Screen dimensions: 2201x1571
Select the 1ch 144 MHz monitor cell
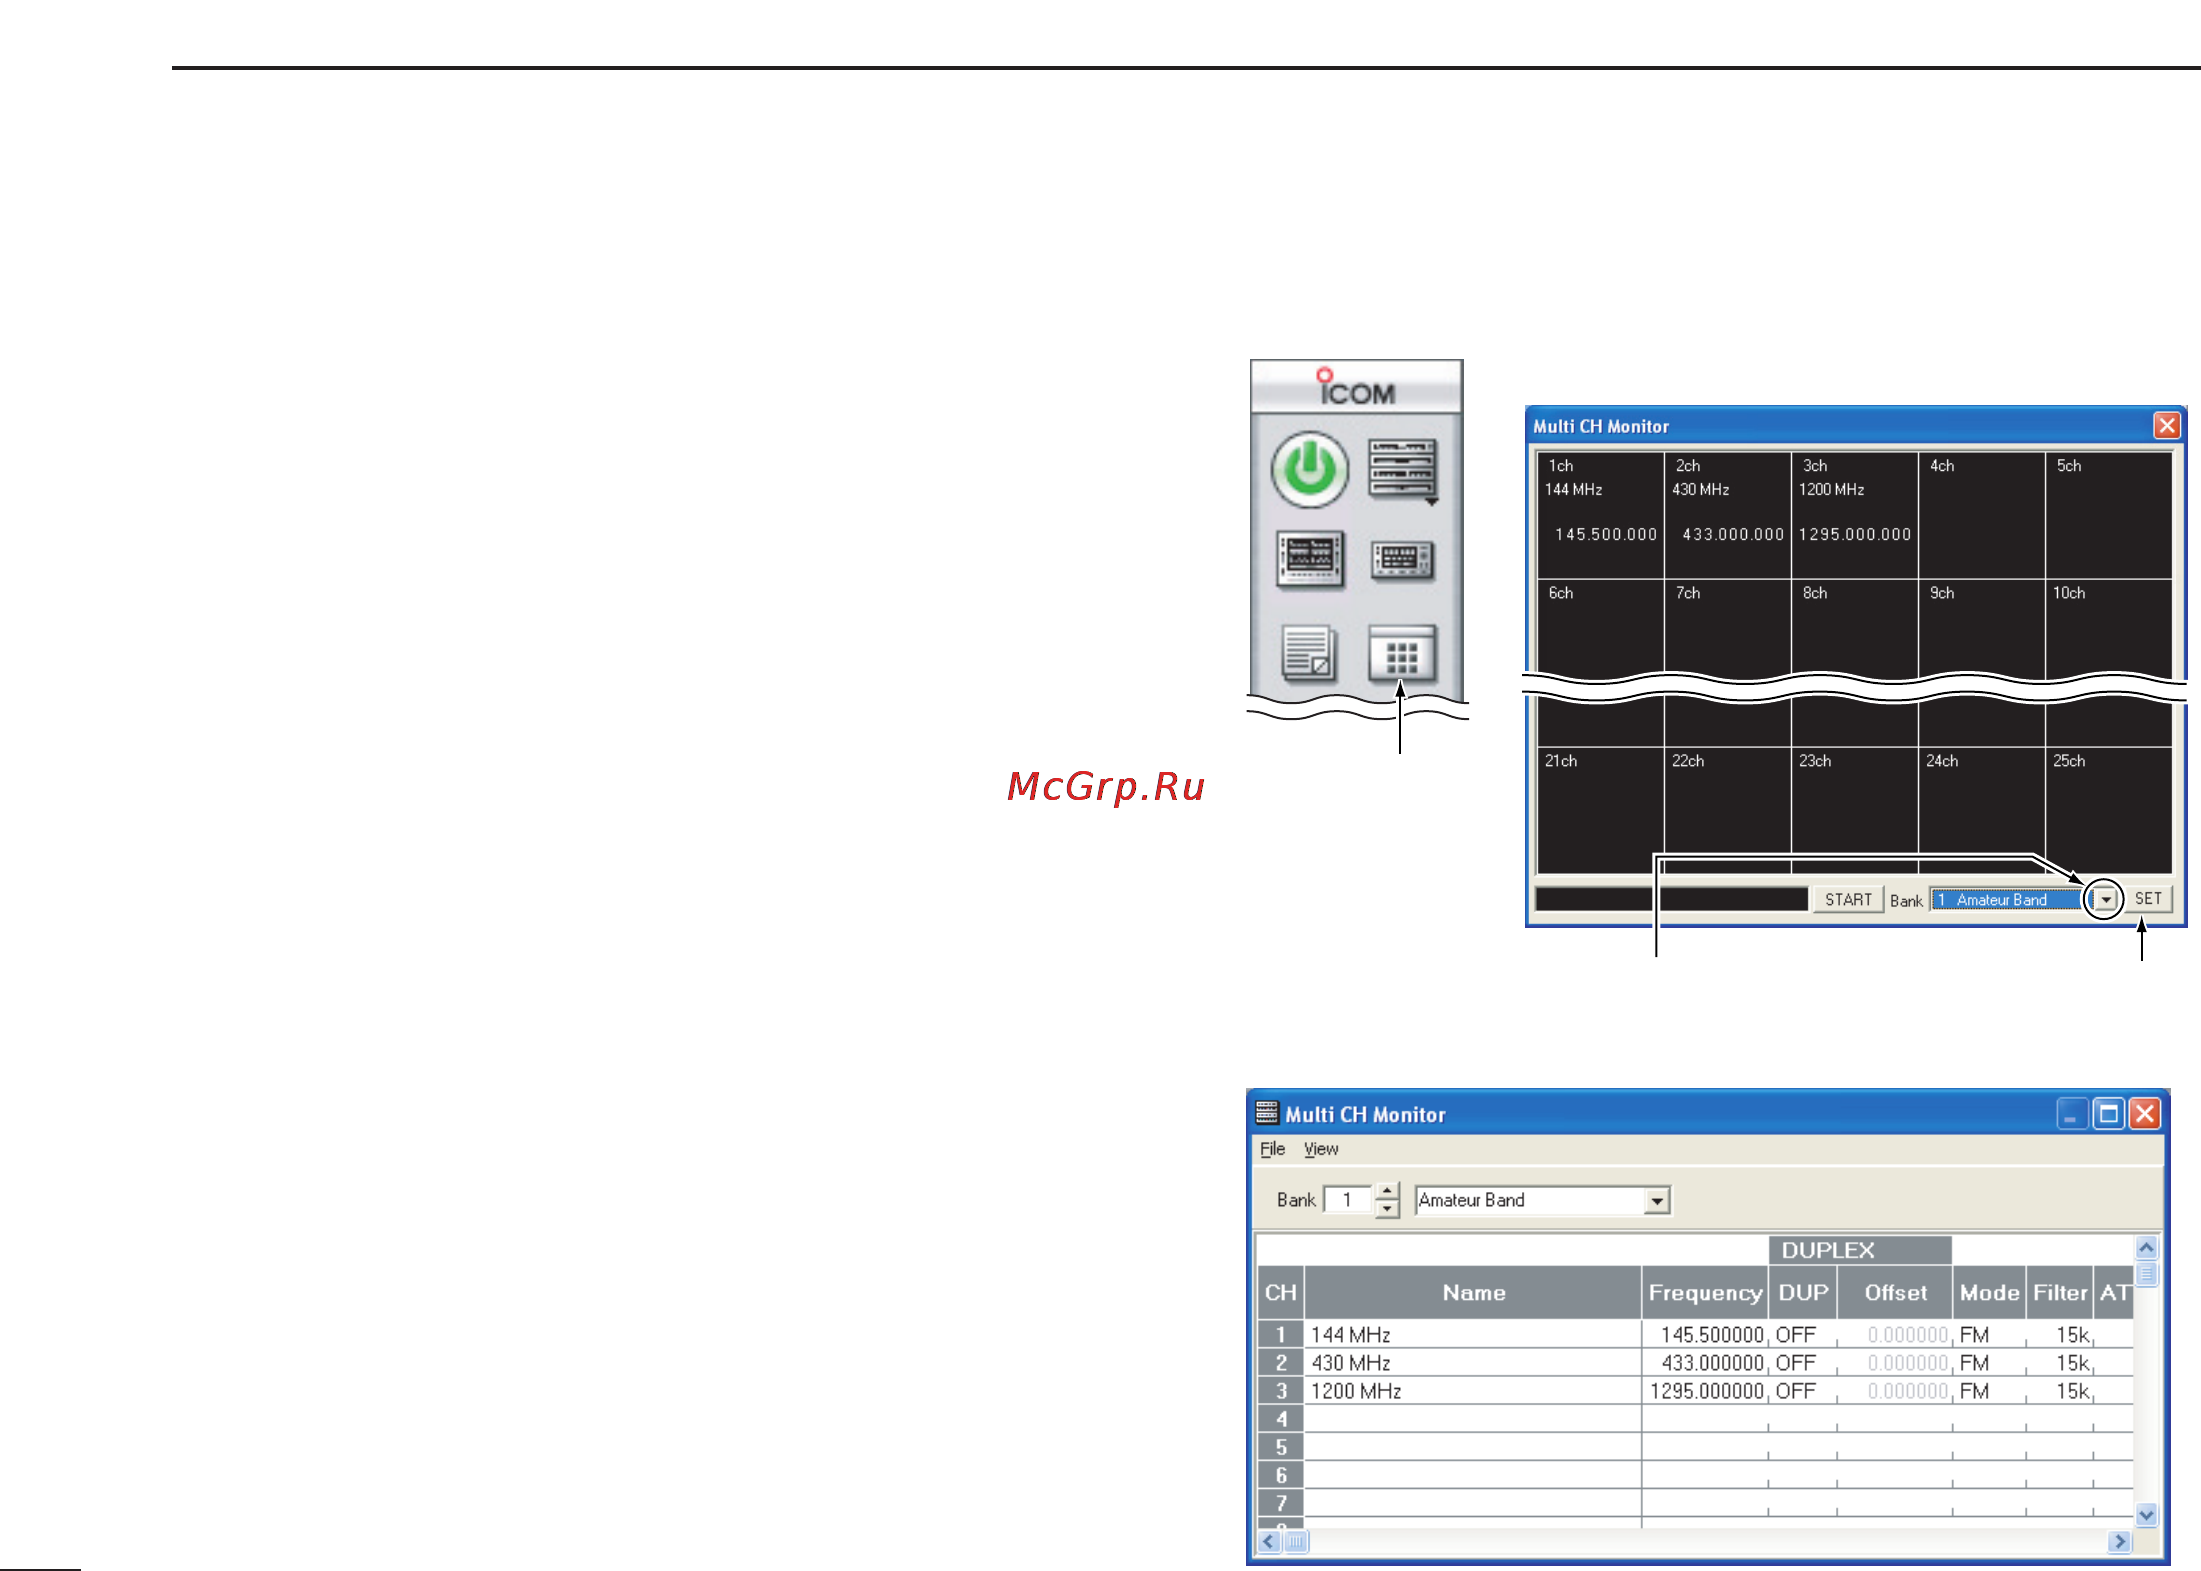point(1600,515)
